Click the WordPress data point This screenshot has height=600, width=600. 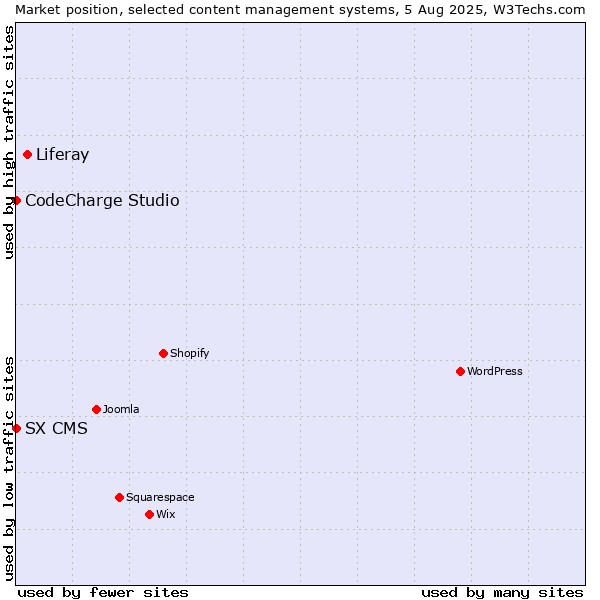click(x=460, y=371)
